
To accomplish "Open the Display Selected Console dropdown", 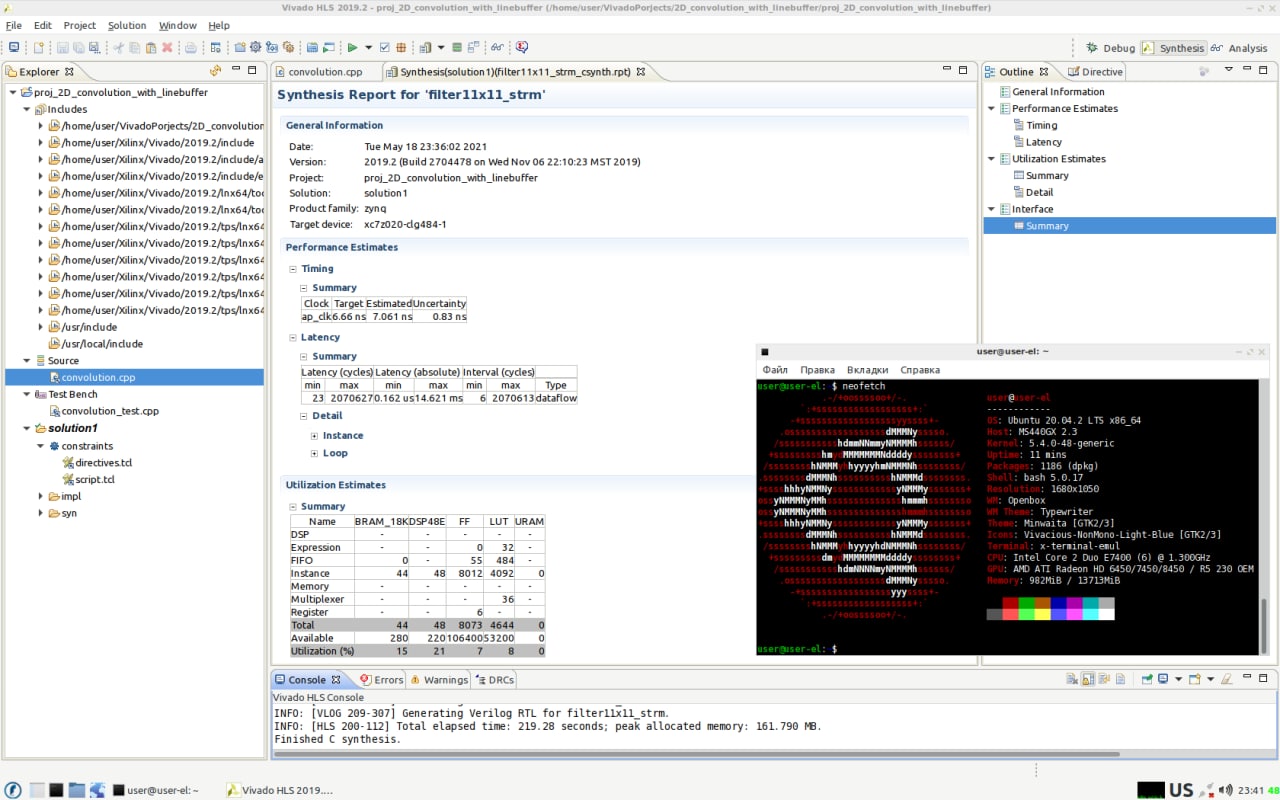I will tap(1179, 679).
